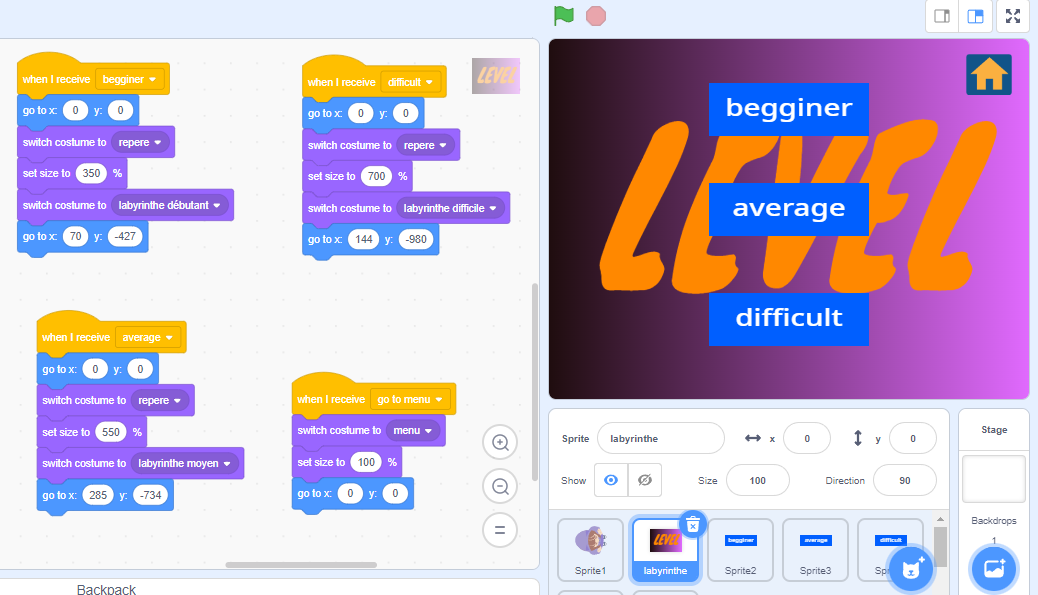Click the sprite name field labyrinthe
Image resolution: width=1038 pixels, height=595 pixels.
pyautogui.click(x=661, y=438)
